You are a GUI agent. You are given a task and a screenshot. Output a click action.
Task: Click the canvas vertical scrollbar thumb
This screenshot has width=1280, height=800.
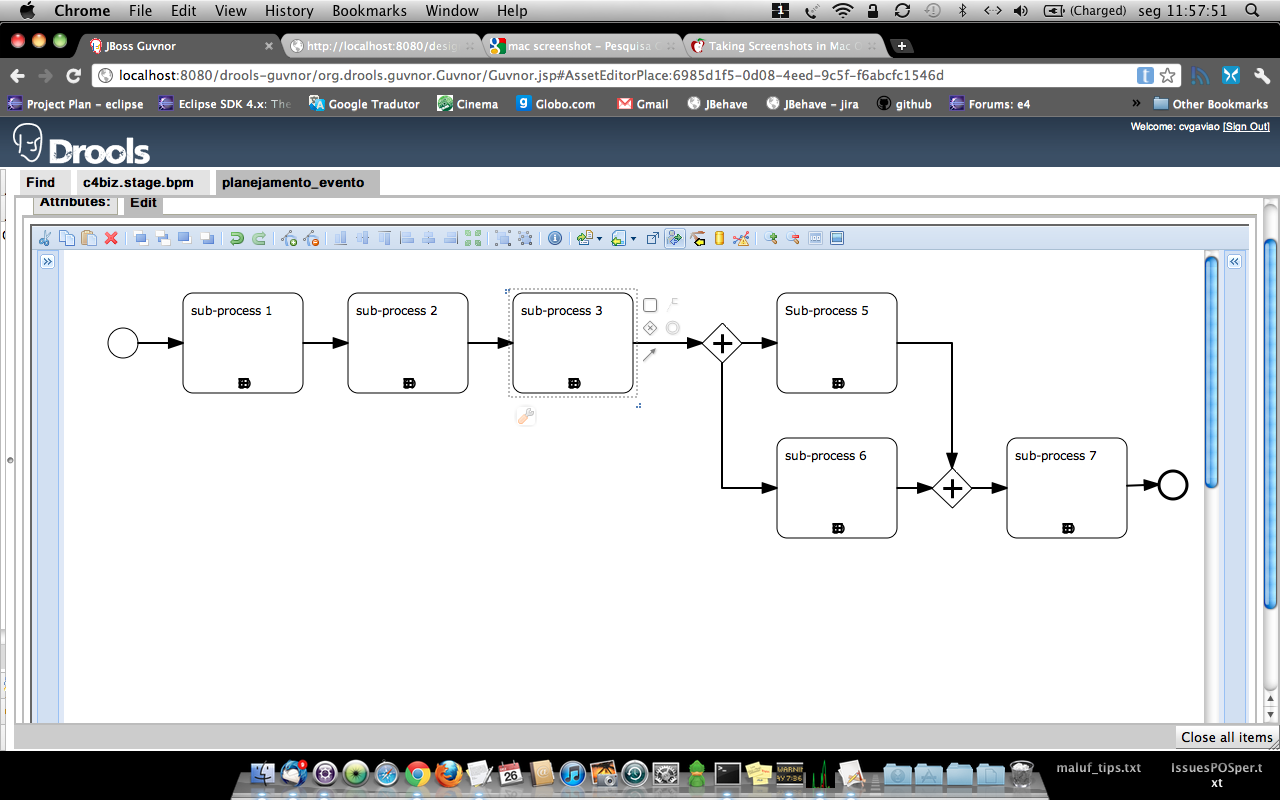pos(1211,370)
